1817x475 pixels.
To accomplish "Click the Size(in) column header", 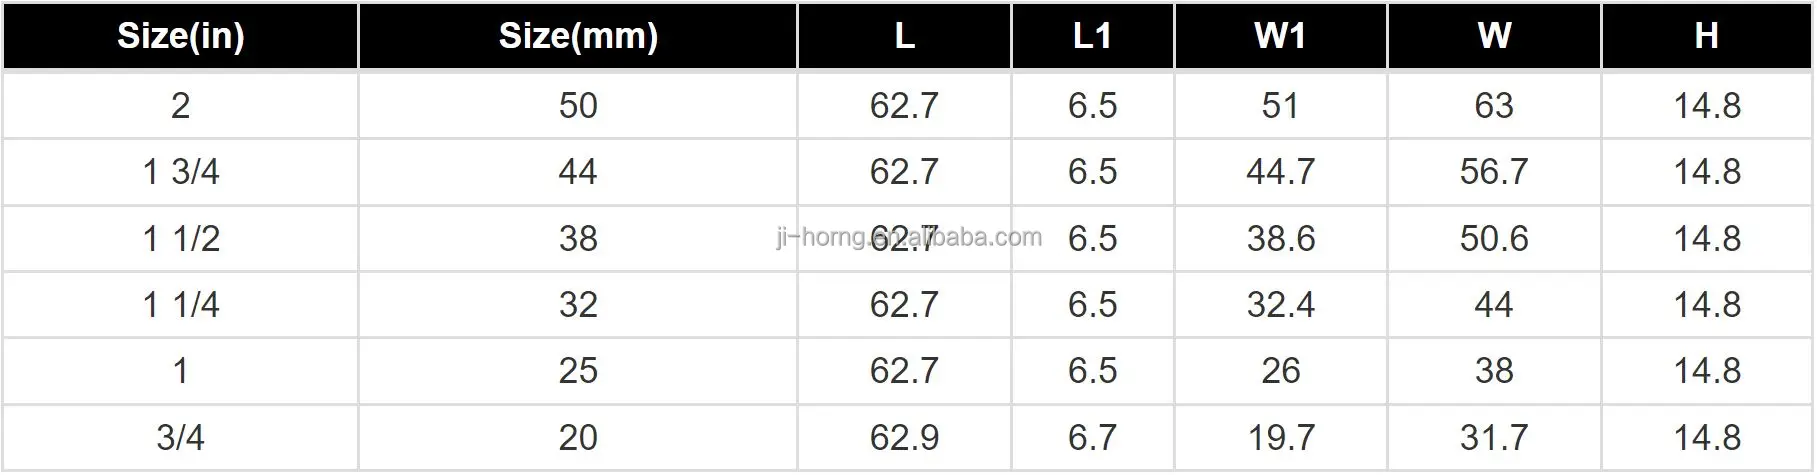I will pyautogui.click(x=180, y=36).
